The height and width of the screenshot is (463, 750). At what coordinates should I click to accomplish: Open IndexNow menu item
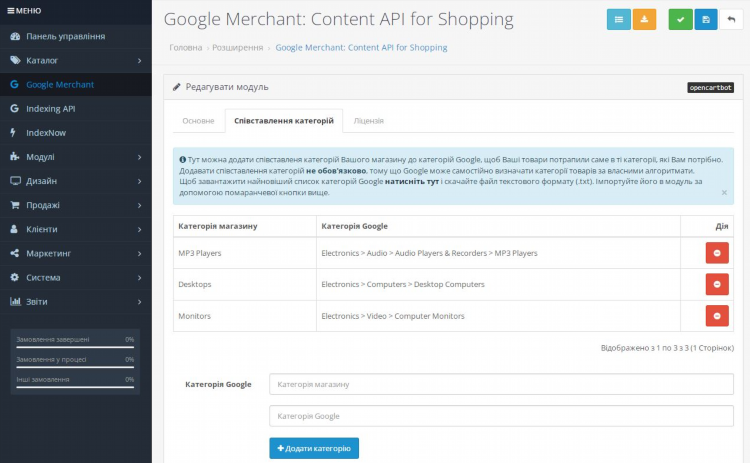pyautogui.click(x=76, y=132)
